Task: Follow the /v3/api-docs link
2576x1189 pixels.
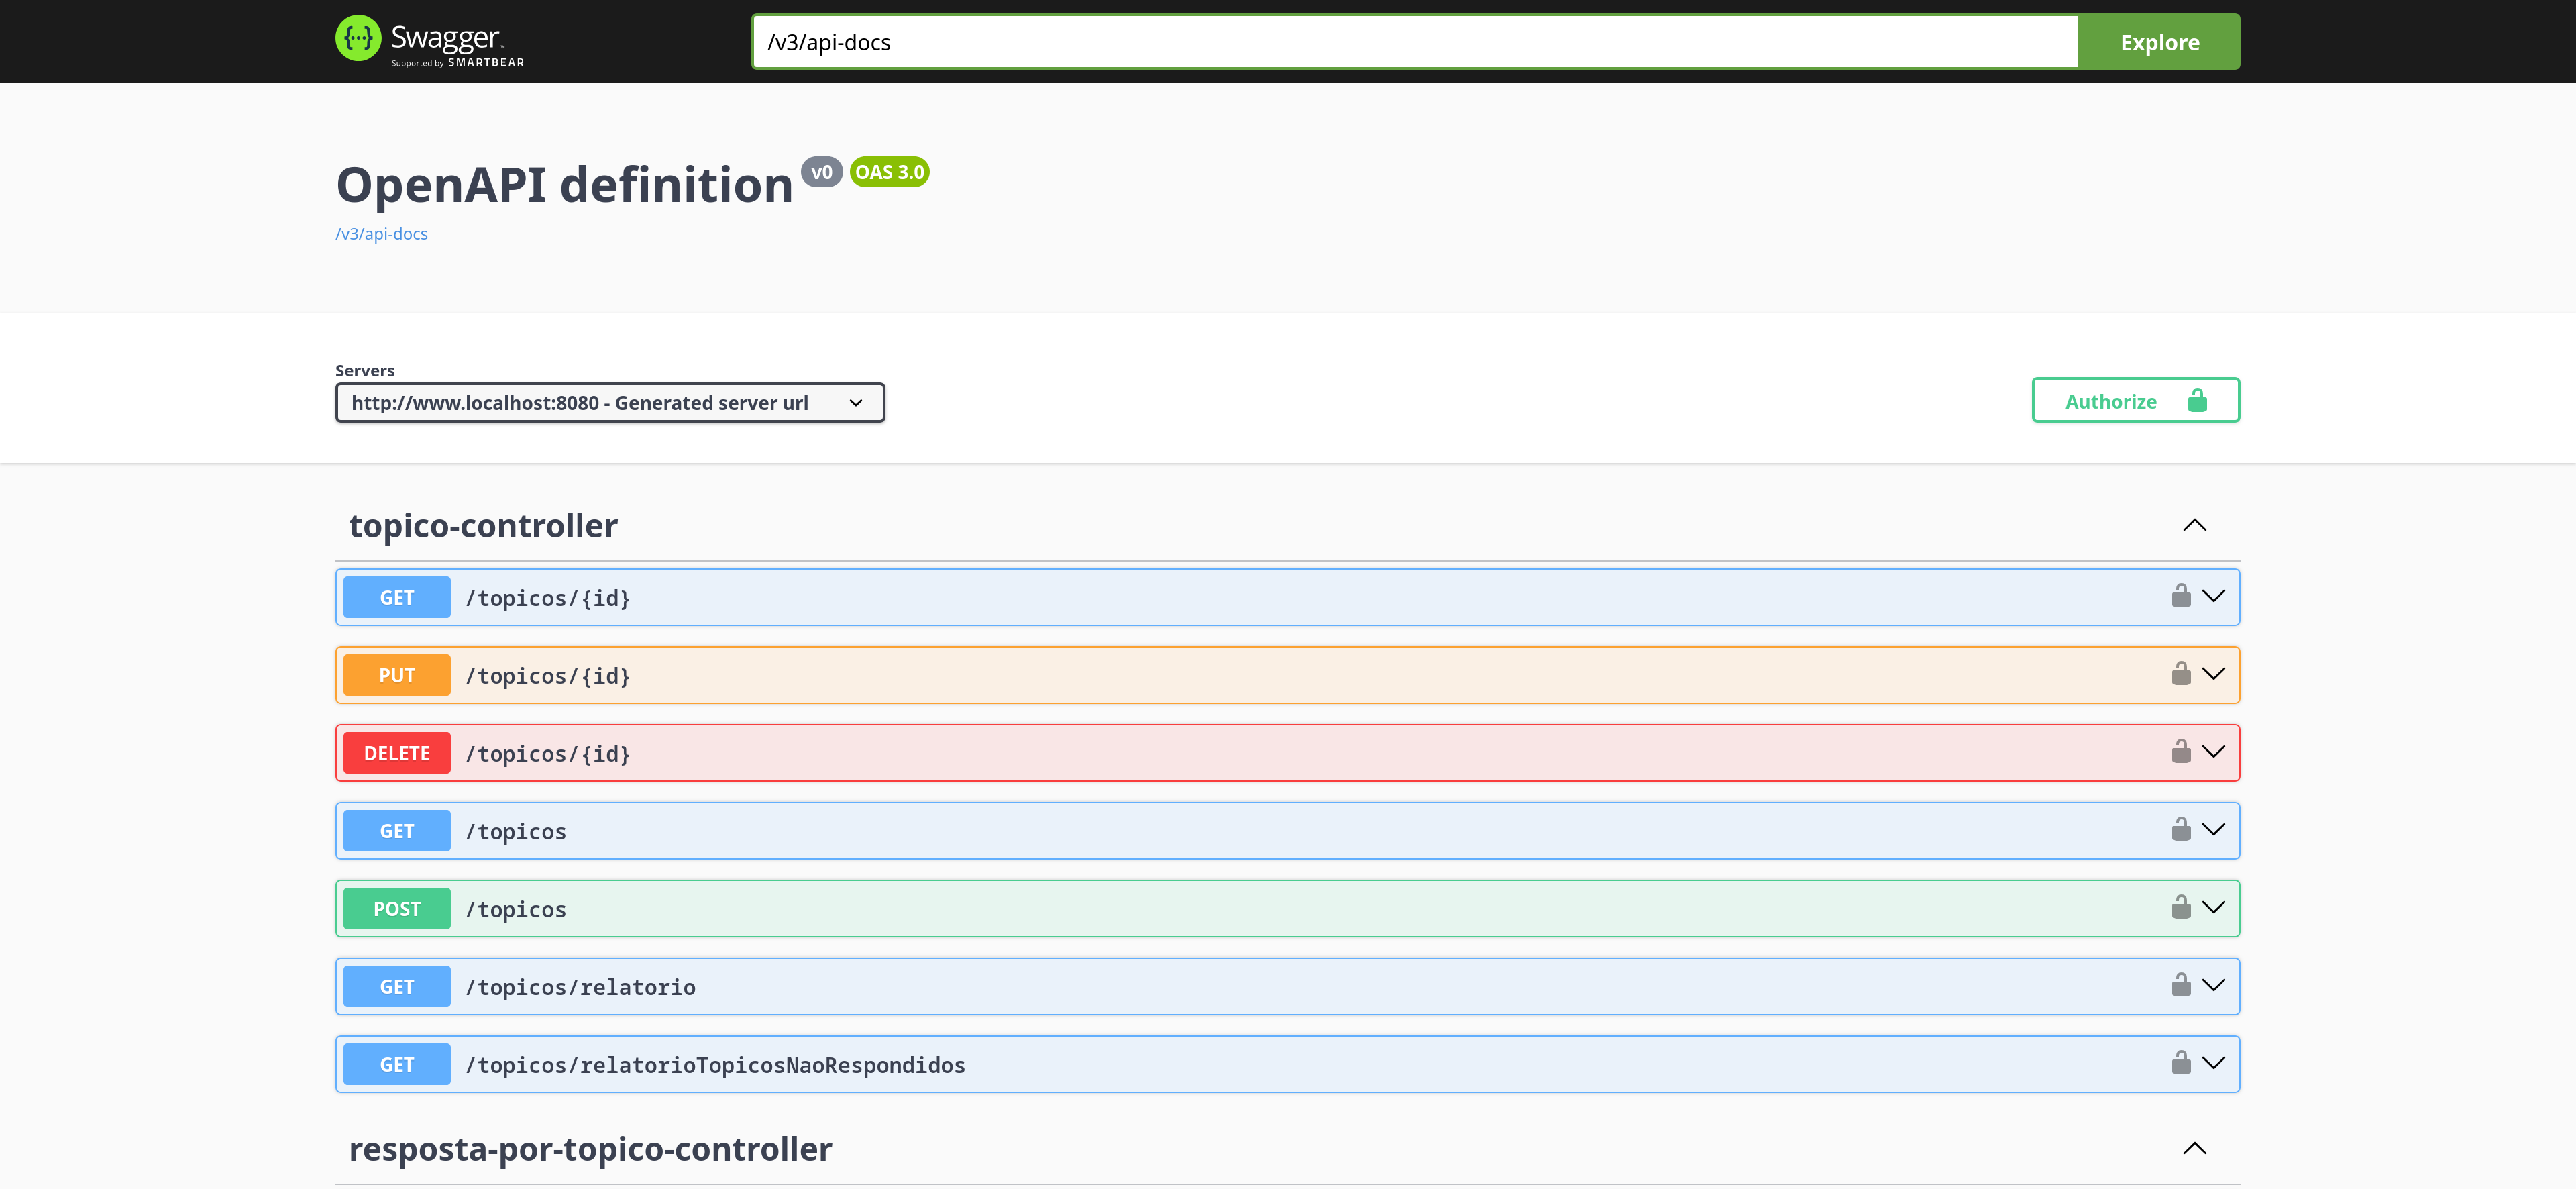Action: click(381, 233)
